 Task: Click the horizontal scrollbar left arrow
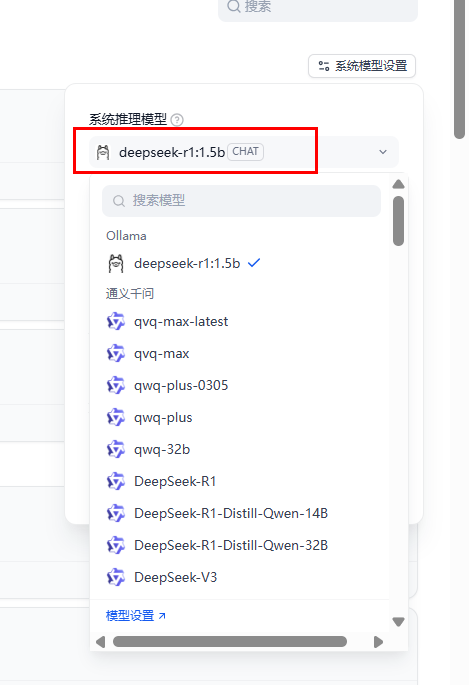coord(101,642)
